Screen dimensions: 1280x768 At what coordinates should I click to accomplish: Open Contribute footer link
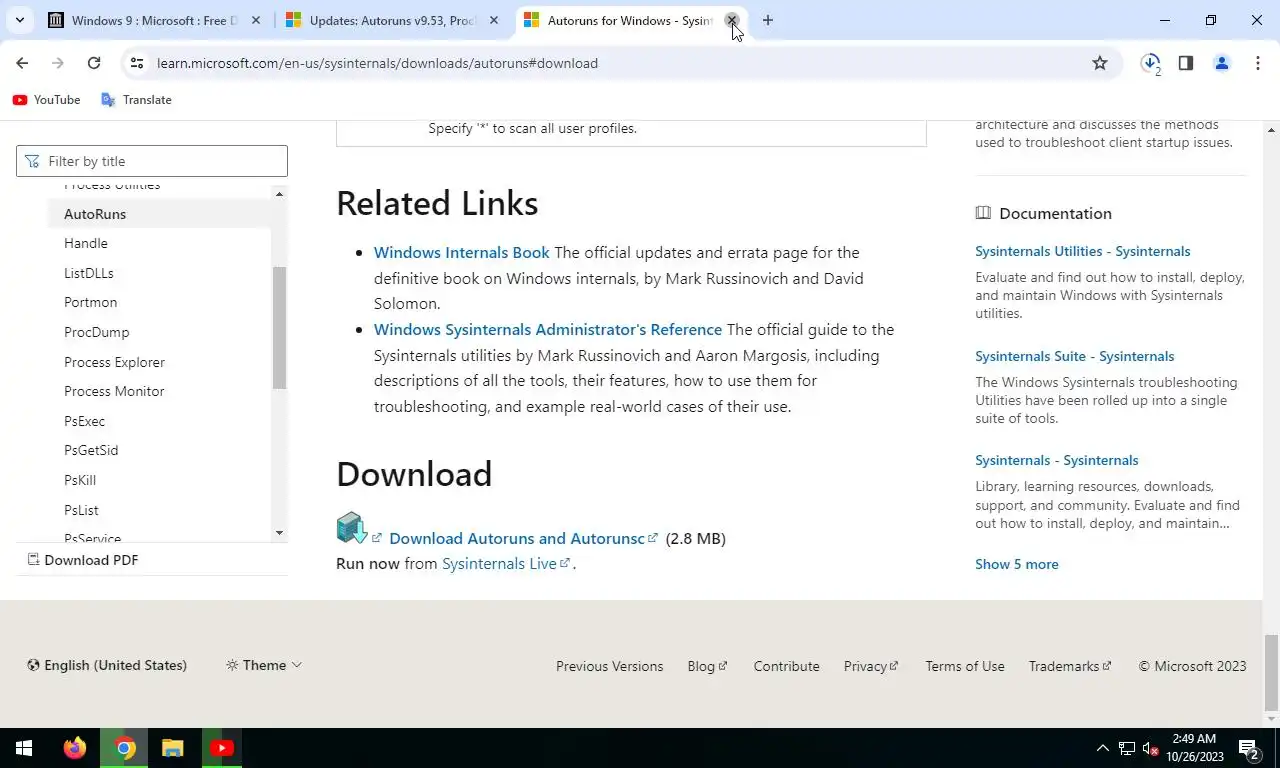[786, 666]
